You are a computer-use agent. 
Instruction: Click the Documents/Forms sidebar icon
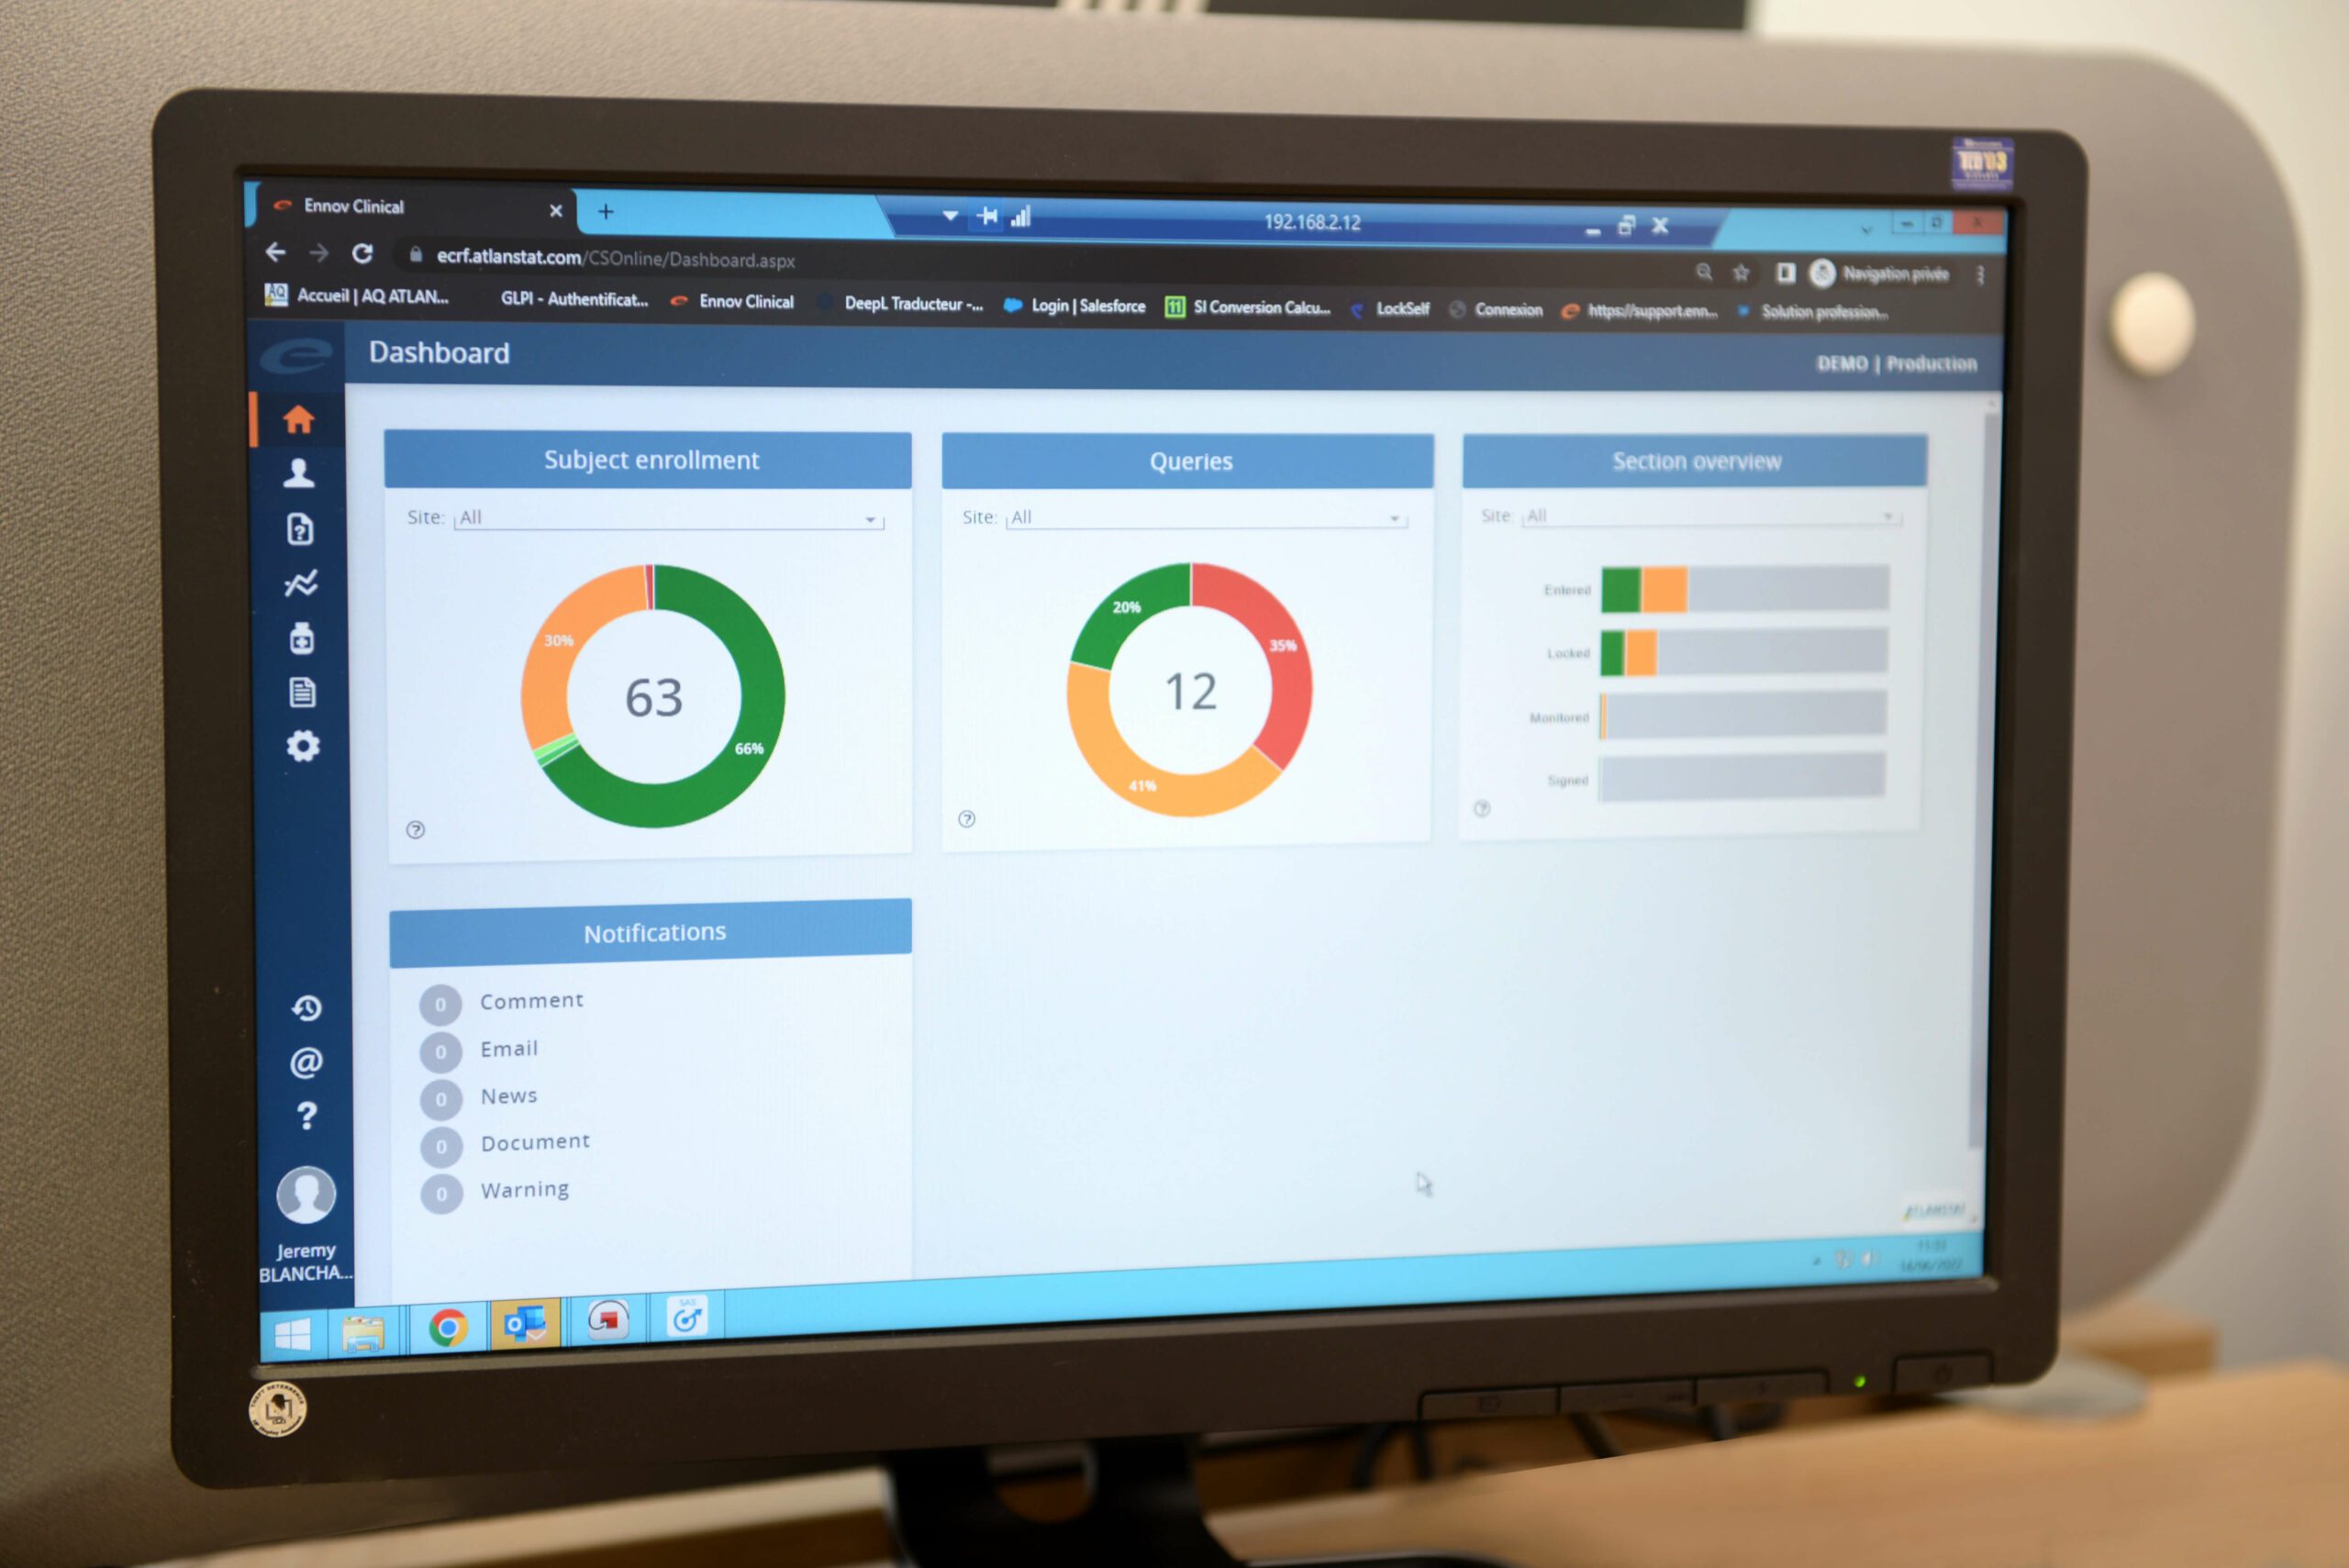click(x=303, y=691)
